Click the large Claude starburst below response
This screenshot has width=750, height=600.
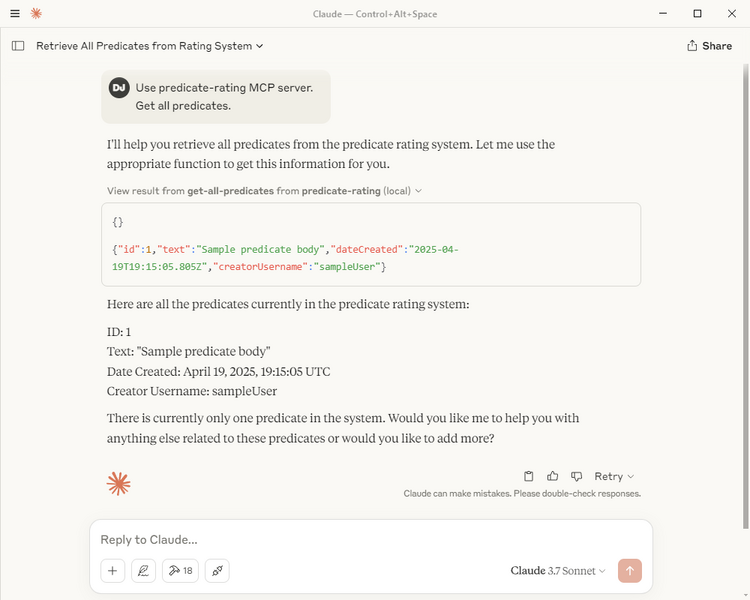[119, 484]
